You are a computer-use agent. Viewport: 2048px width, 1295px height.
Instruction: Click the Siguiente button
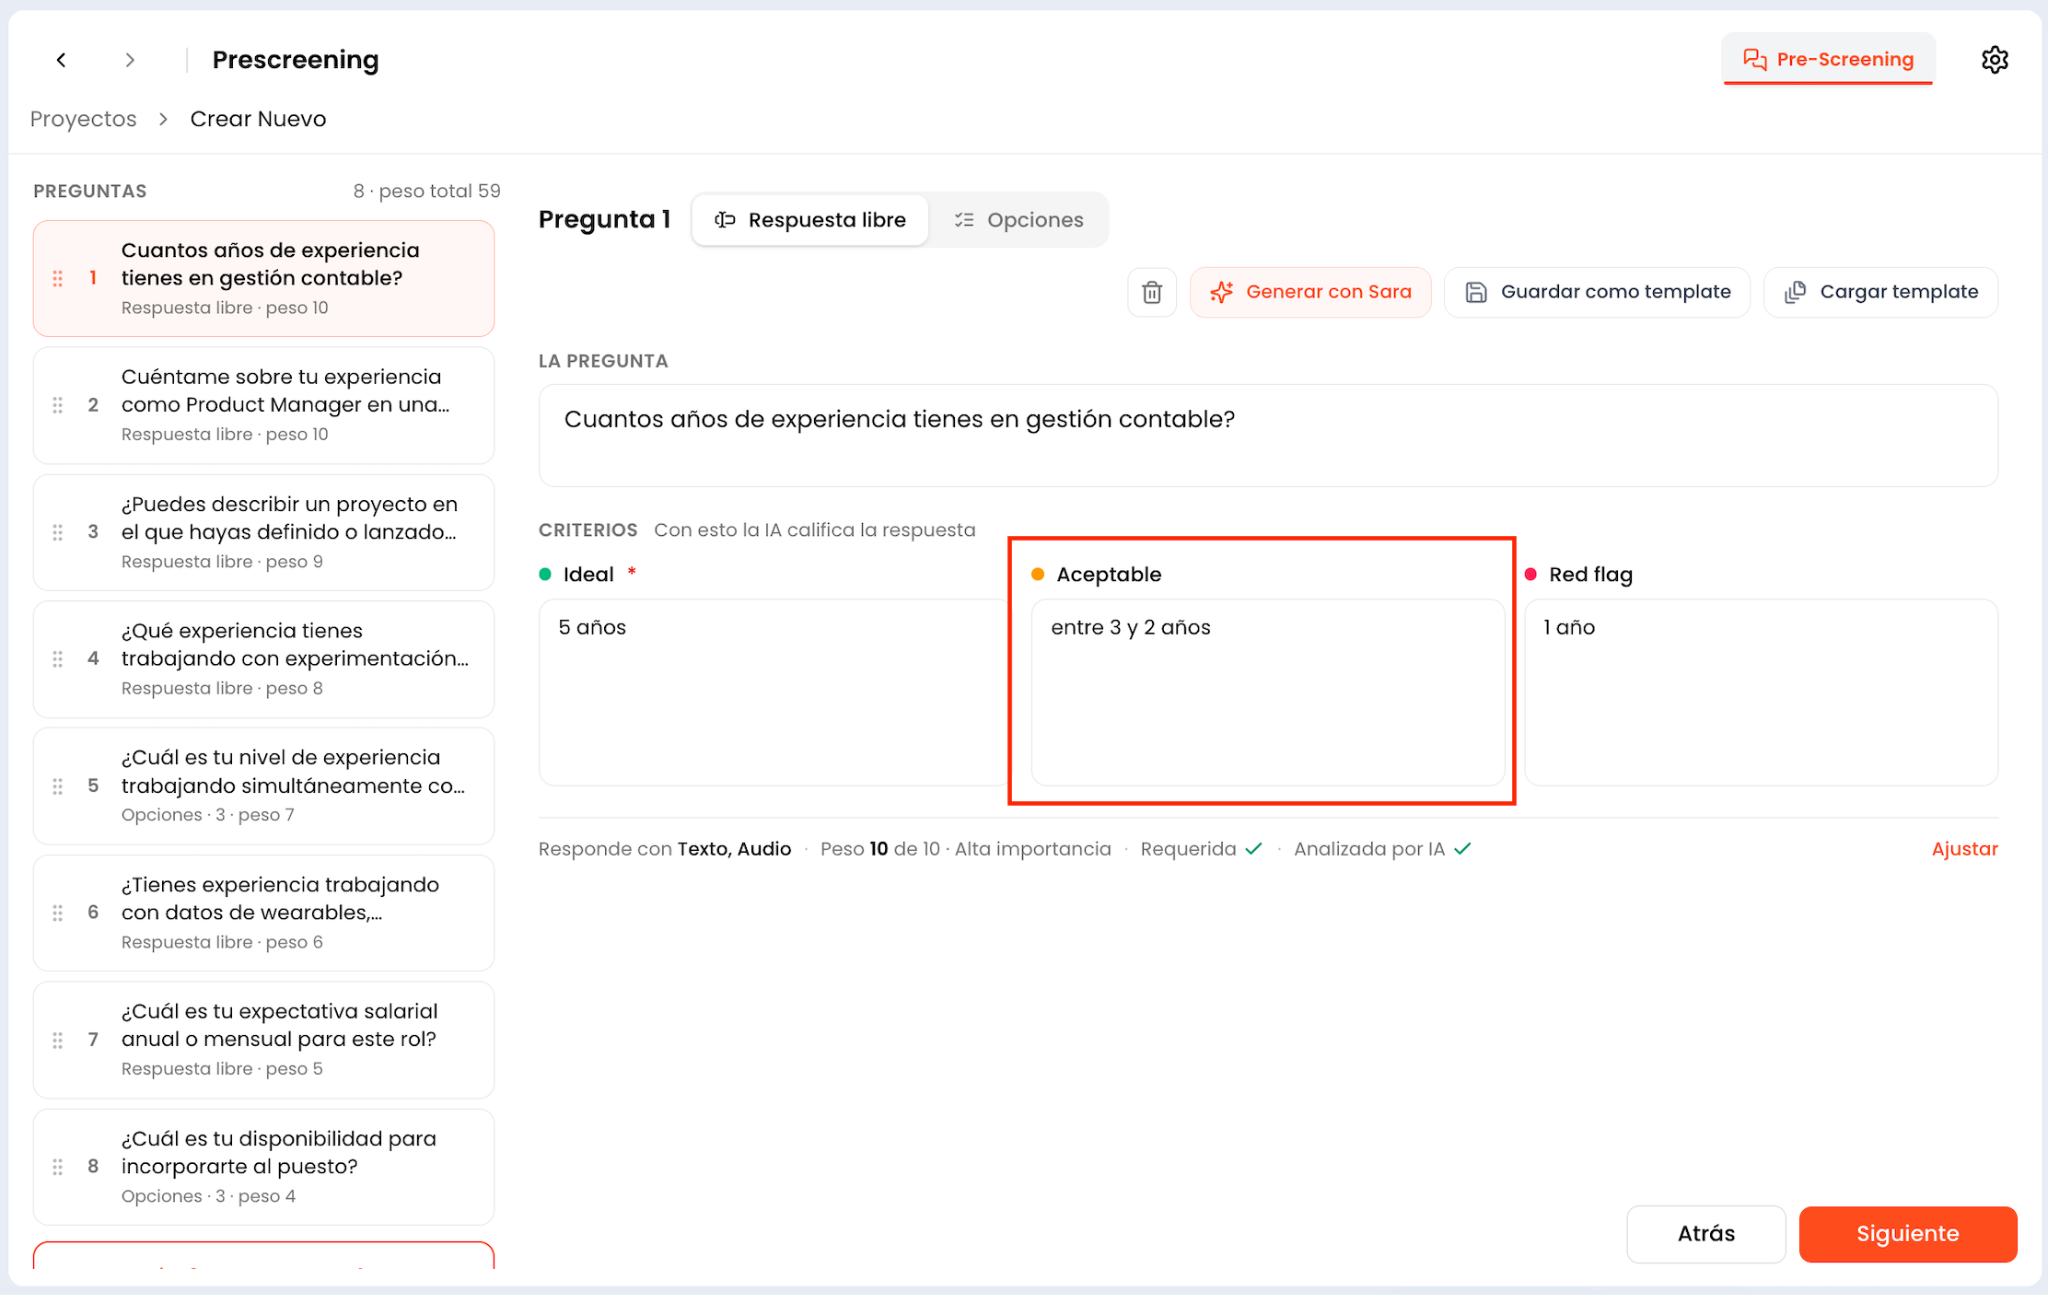coord(1907,1234)
